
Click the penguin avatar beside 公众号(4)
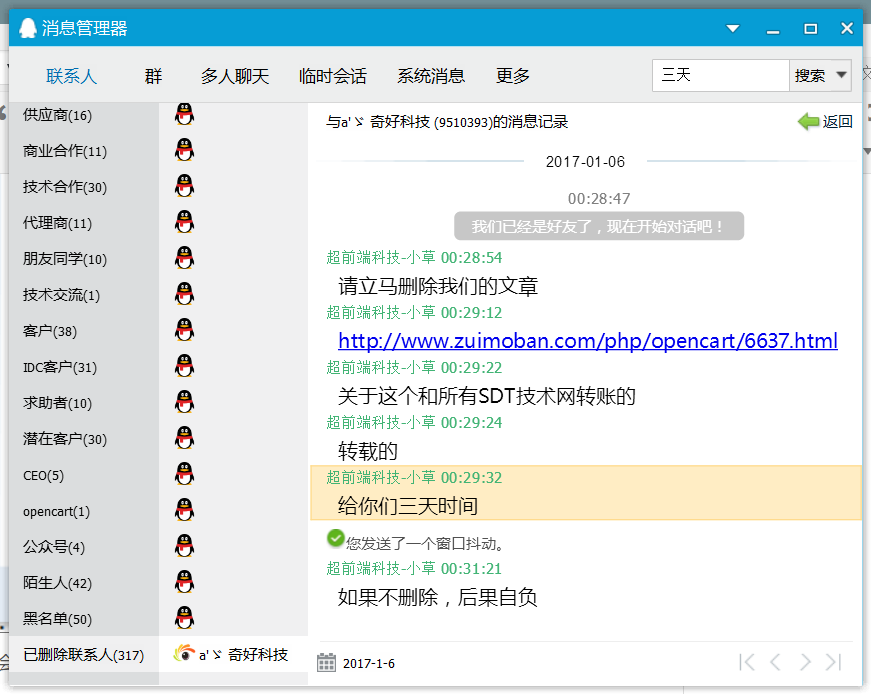click(x=184, y=546)
